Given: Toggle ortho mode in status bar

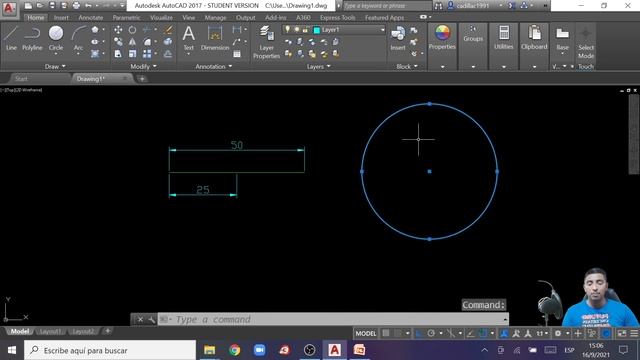Looking at the screenshot, I should (x=419, y=333).
